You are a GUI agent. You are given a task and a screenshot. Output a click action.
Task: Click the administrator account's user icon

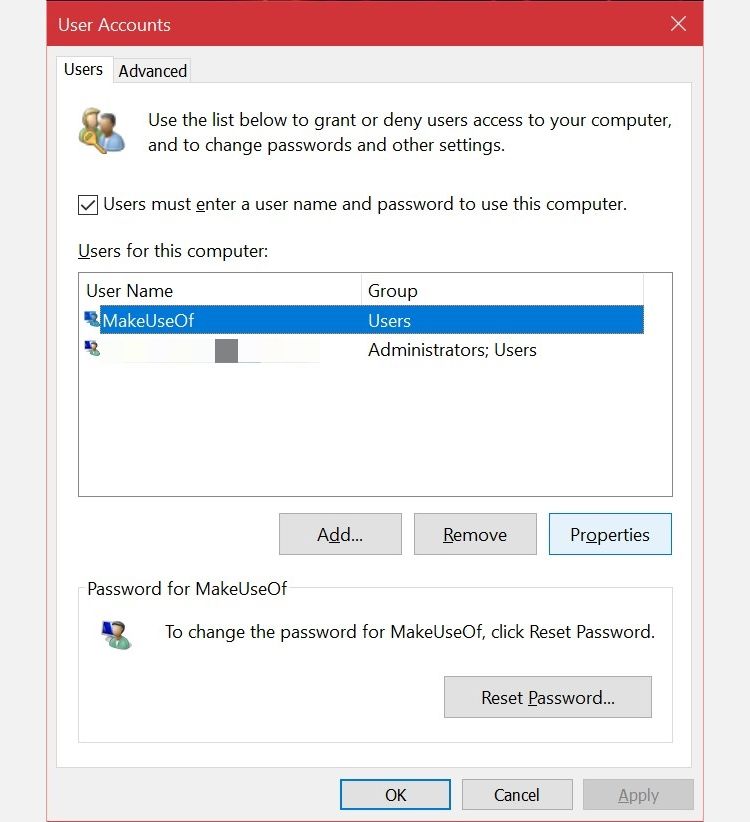point(92,349)
